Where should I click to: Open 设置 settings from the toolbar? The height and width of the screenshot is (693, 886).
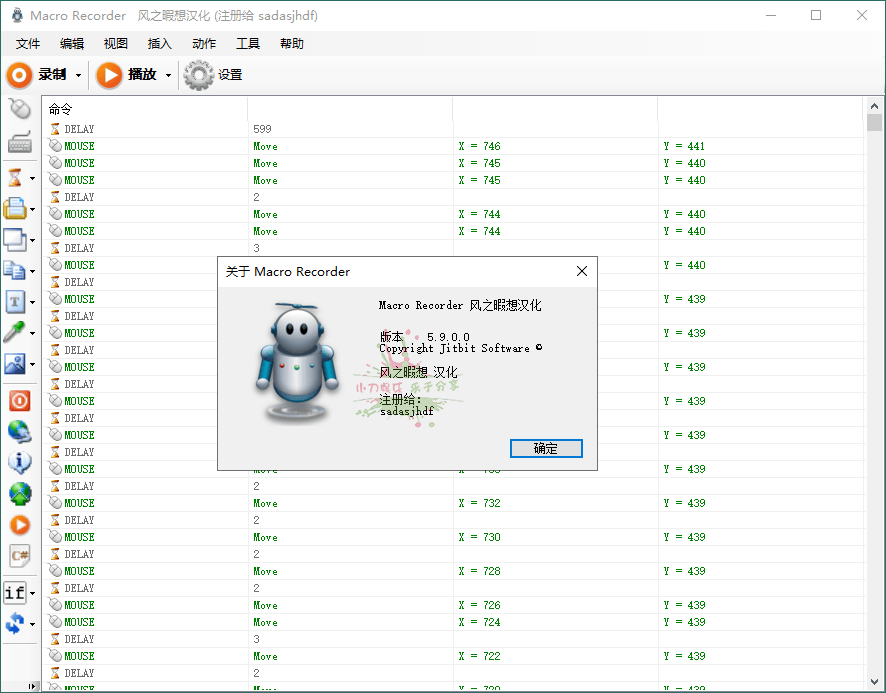coord(213,75)
